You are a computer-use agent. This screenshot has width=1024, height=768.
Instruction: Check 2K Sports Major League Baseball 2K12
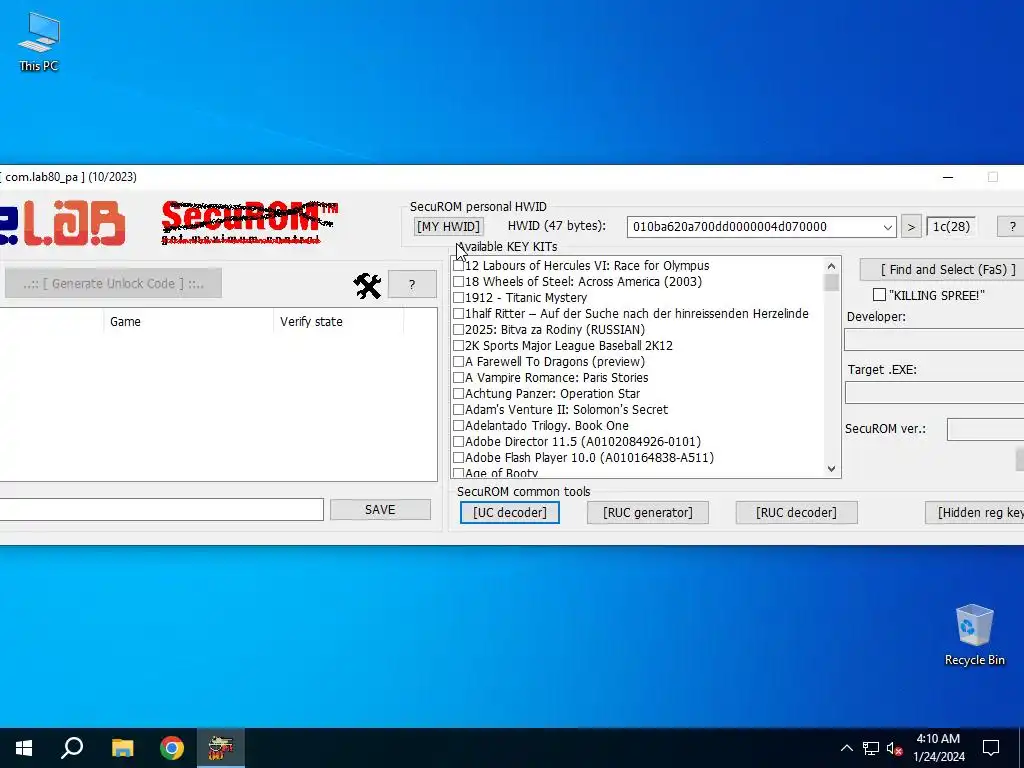pyautogui.click(x=458, y=345)
